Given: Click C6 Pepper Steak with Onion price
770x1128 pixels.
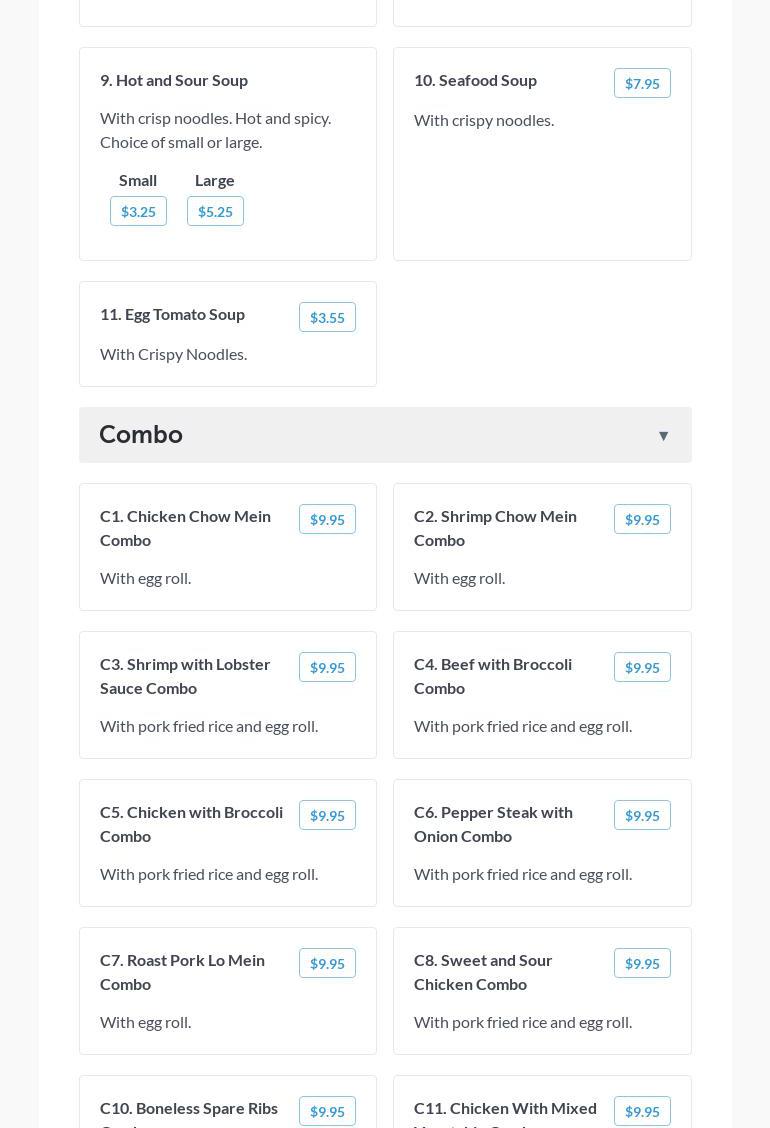Looking at the screenshot, I should tap(642, 815).
